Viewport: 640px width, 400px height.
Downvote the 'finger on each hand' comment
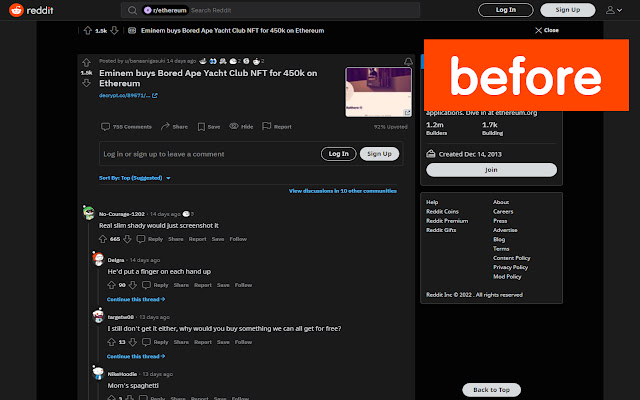(133, 285)
